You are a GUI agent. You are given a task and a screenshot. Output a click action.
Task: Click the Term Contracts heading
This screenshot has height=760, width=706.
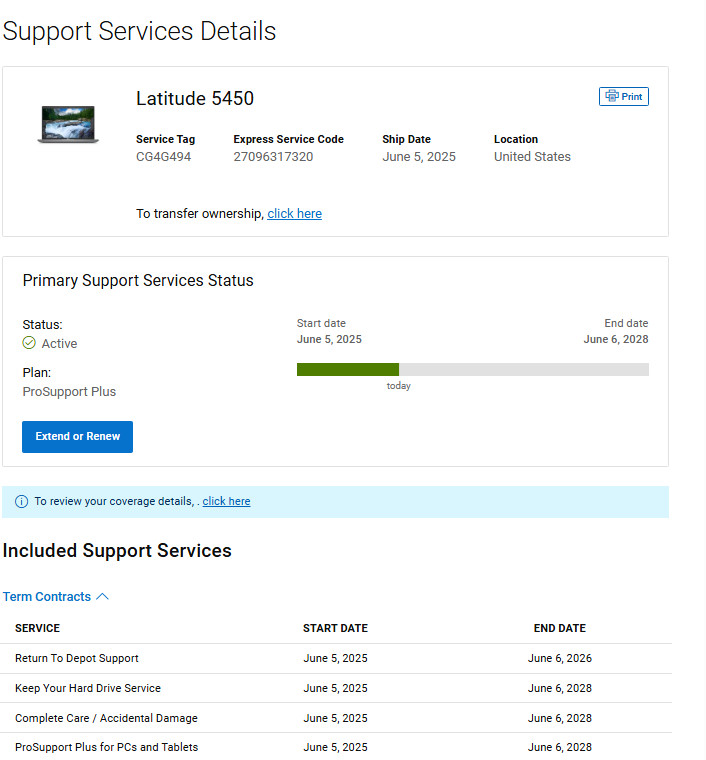(x=47, y=596)
